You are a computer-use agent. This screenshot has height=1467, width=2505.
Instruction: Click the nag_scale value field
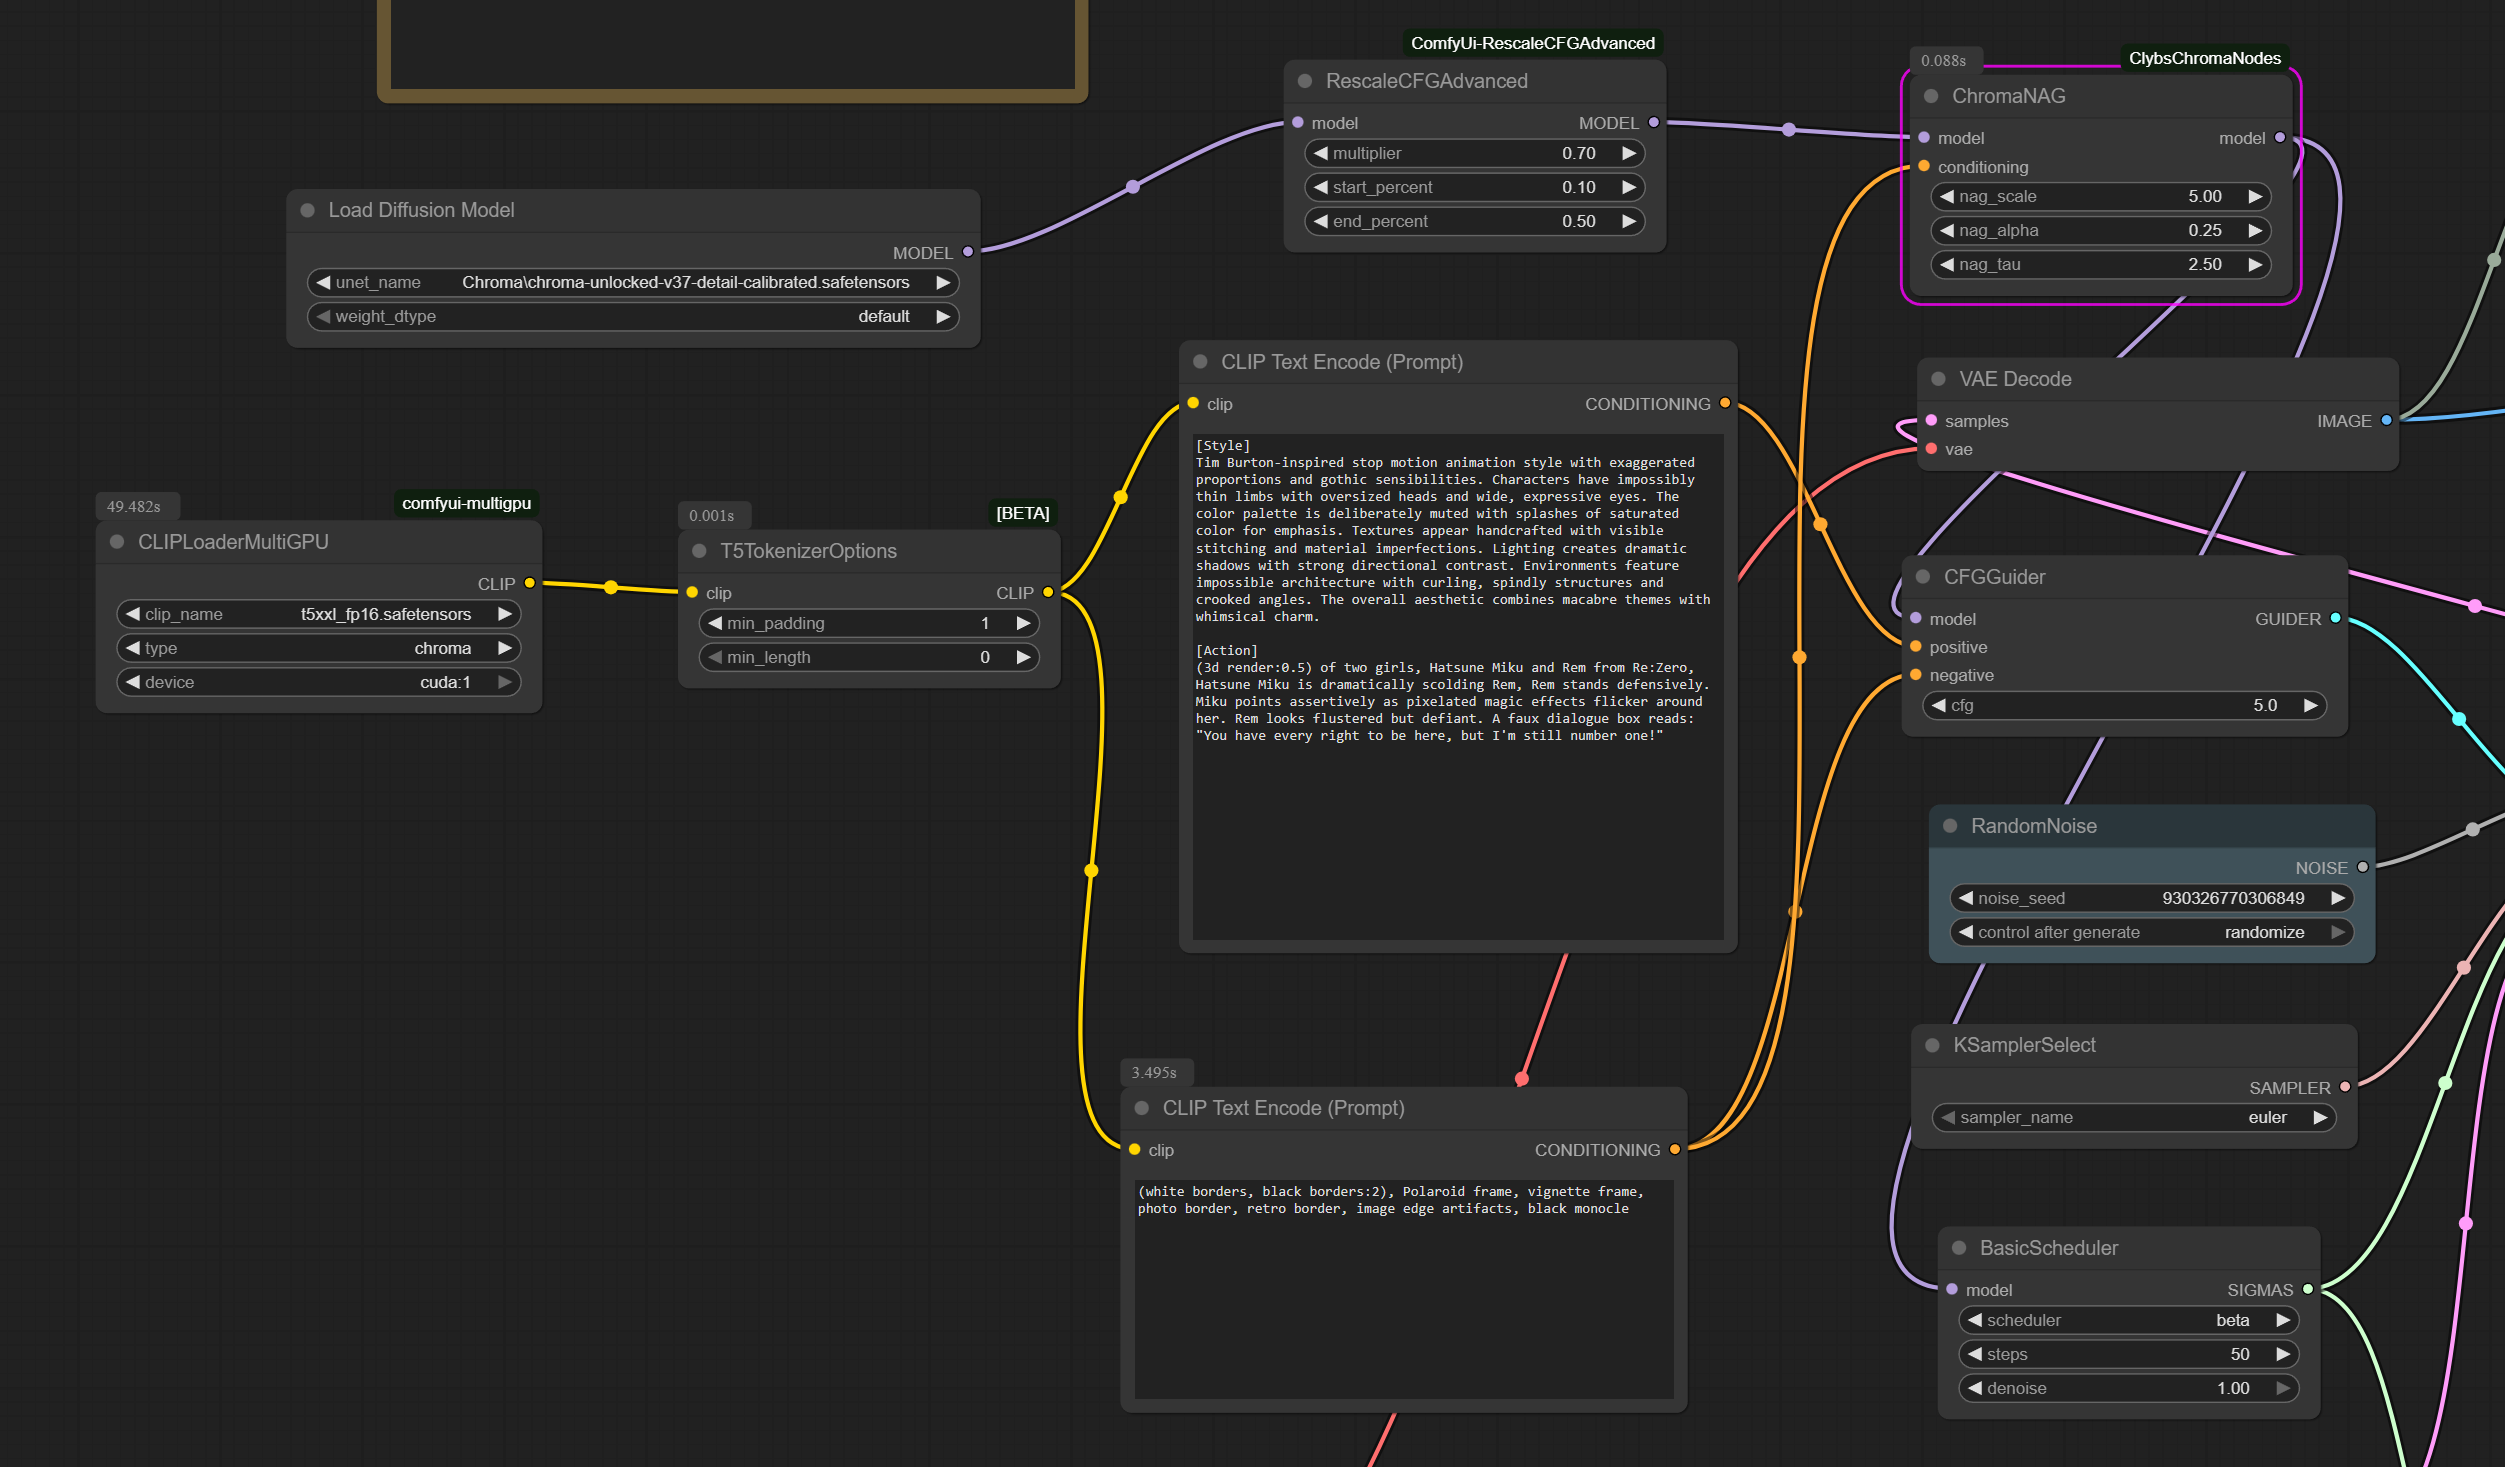click(x=2101, y=196)
